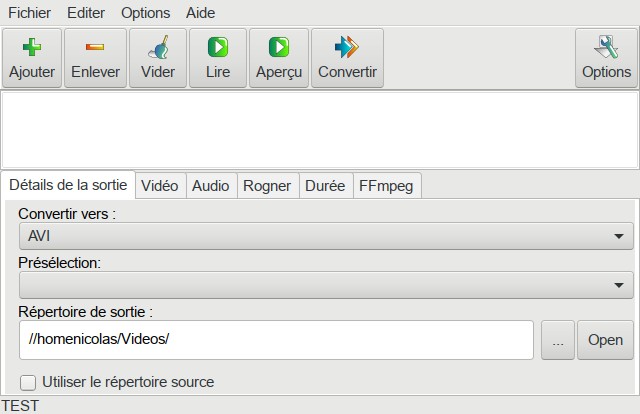Viewport: 640px width, 414px height.
Task: Switch to the Audio tab
Action: tap(211, 186)
